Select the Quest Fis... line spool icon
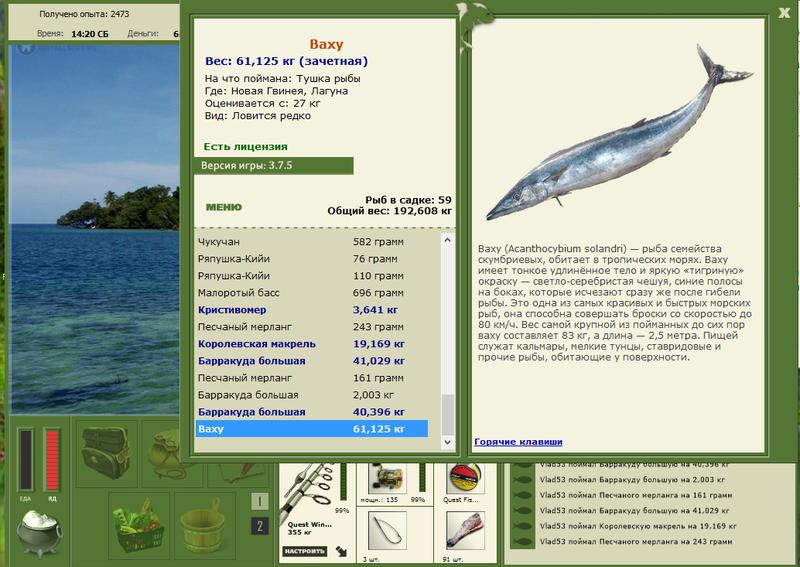The width and height of the screenshot is (800, 567). point(465,479)
